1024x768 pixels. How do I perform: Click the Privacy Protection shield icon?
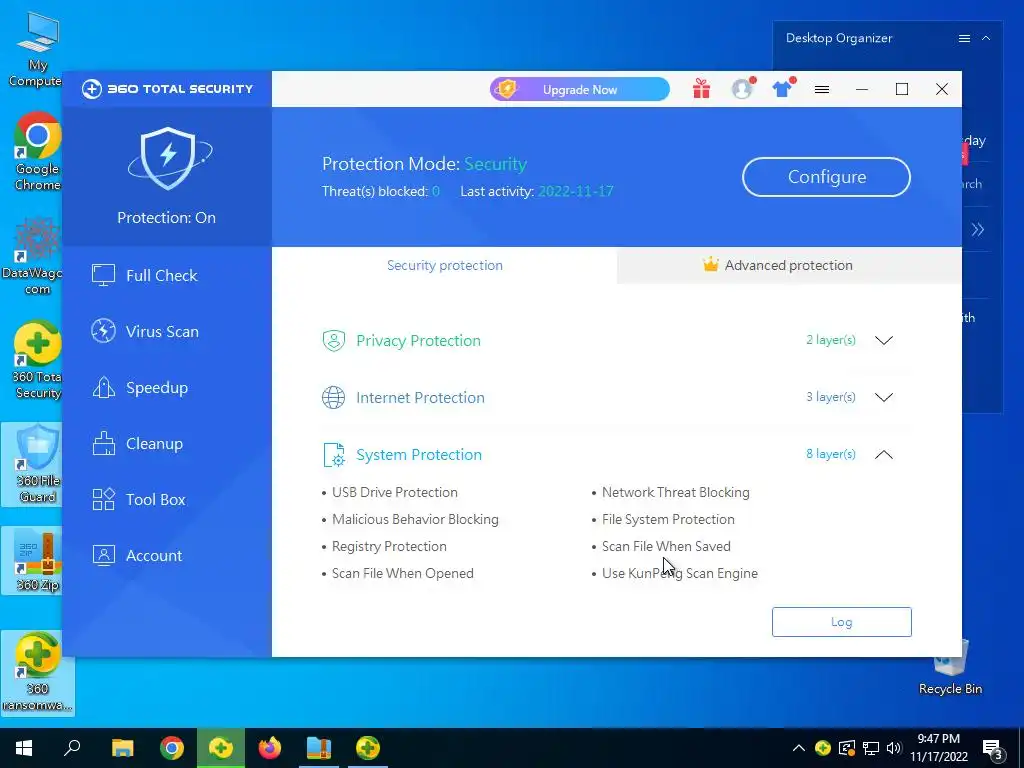click(x=334, y=340)
